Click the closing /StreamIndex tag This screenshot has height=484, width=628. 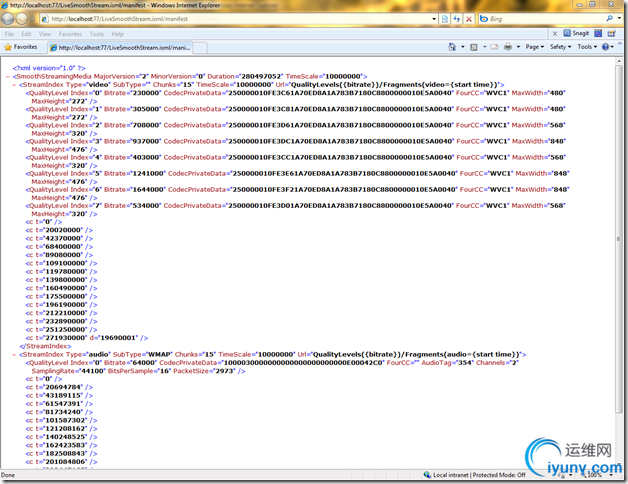(45, 346)
